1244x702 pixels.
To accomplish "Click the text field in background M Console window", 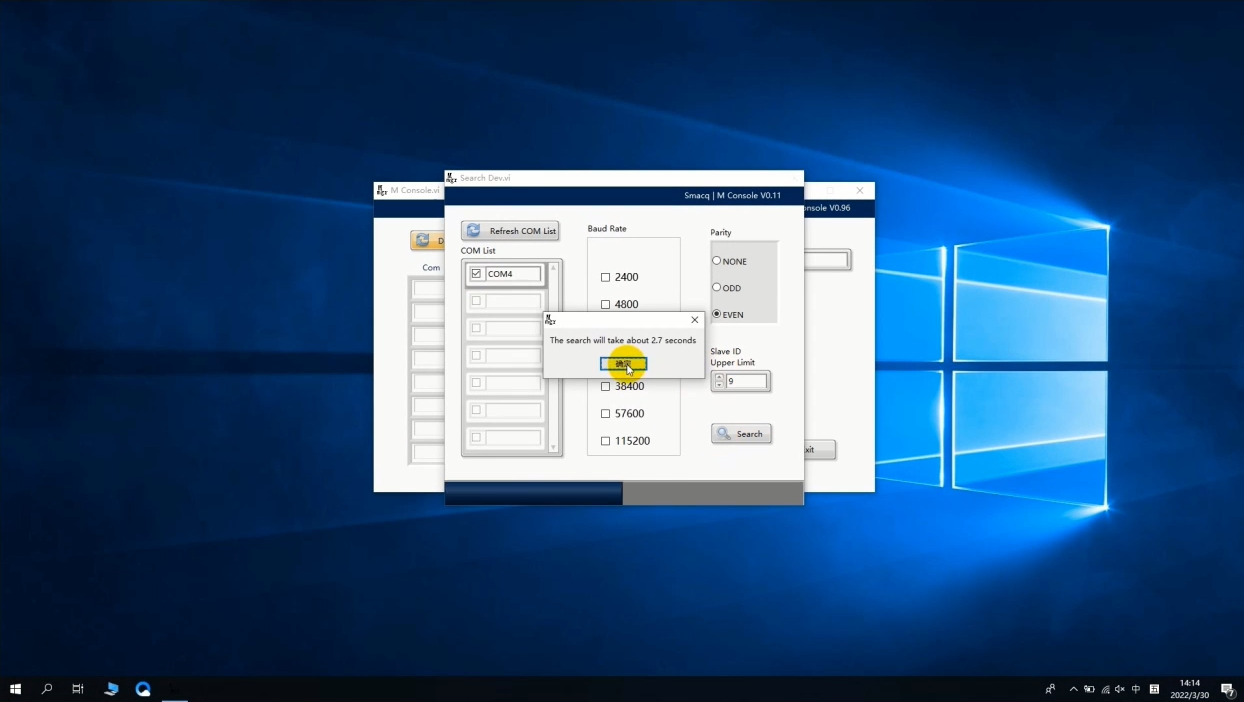I will click(826, 260).
